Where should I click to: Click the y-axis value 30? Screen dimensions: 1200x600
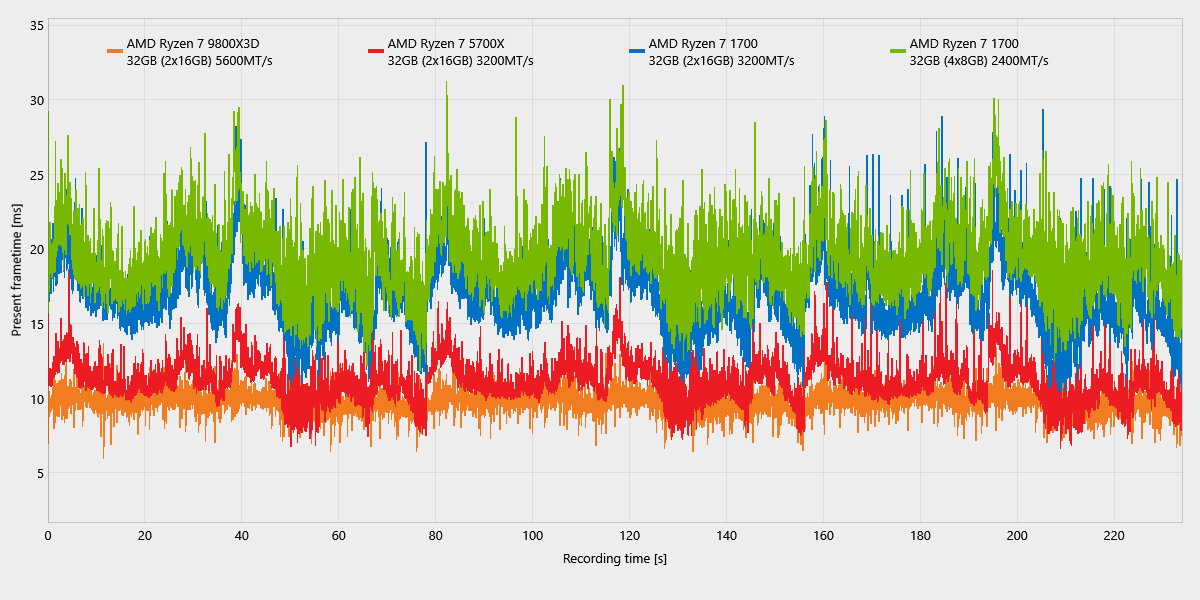pyautogui.click(x=36, y=100)
